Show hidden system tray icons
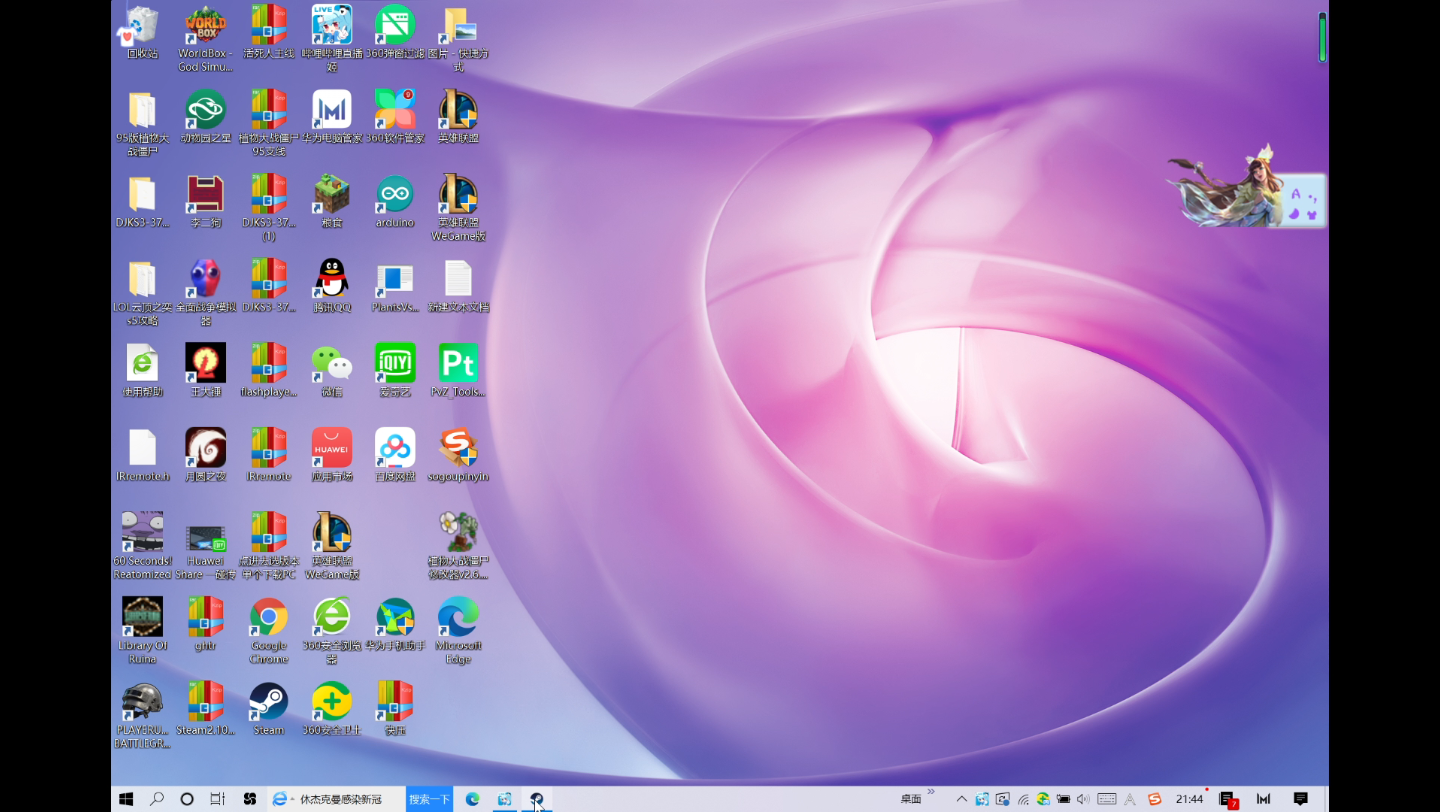Image resolution: width=1440 pixels, height=812 pixels. point(961,799)
